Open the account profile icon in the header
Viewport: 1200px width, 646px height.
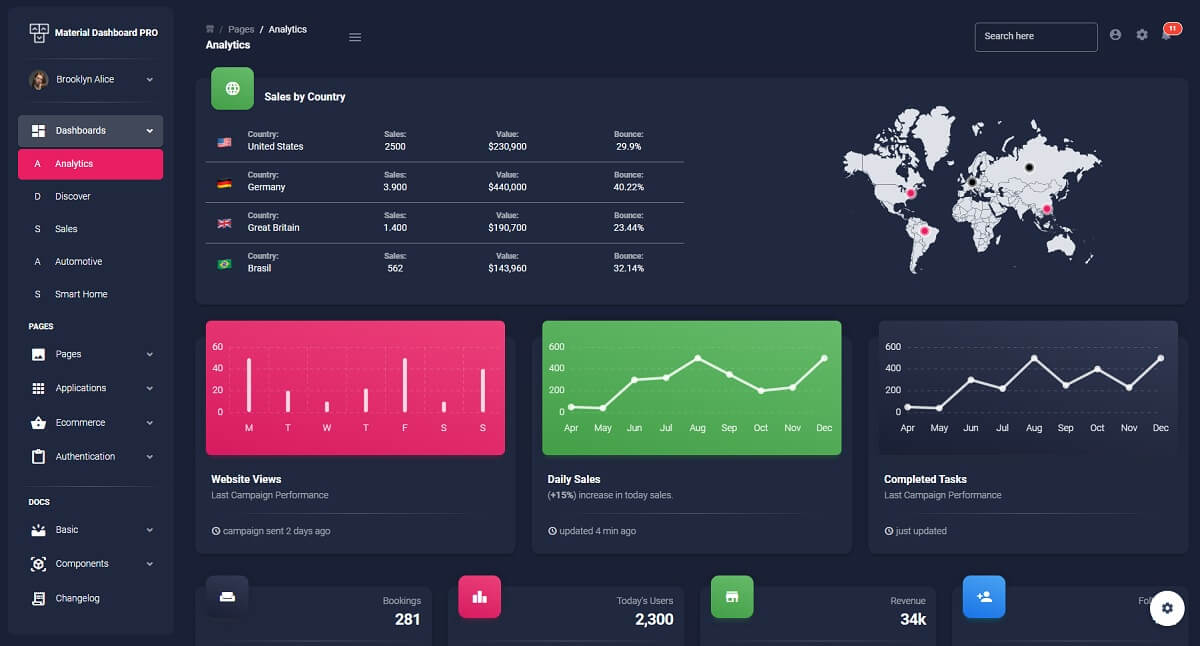click(1115, 34)
